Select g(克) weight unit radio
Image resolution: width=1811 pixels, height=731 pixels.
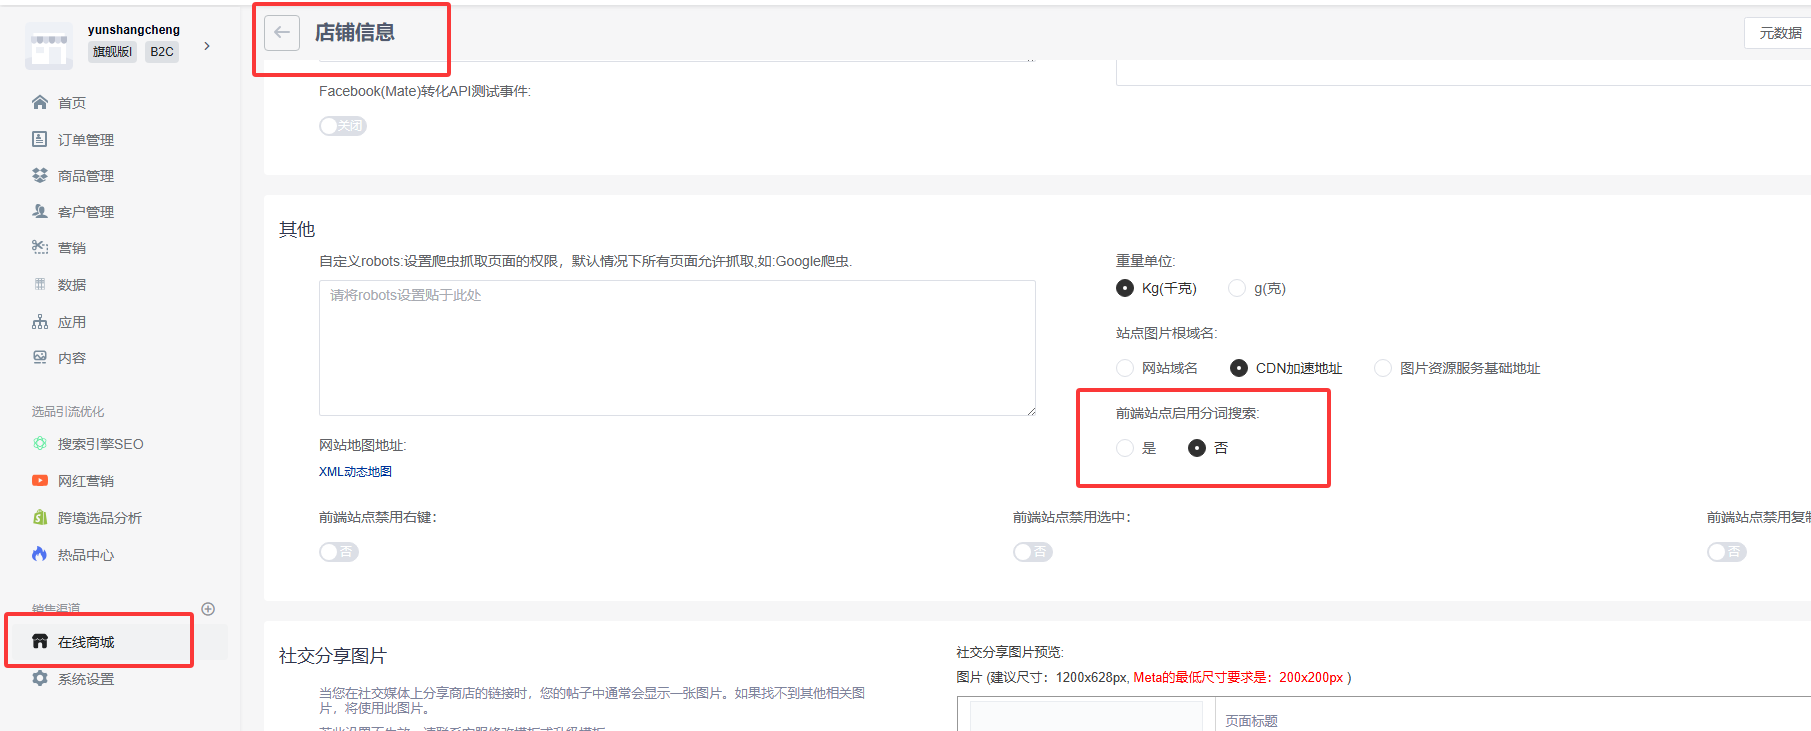point(1237,288)
